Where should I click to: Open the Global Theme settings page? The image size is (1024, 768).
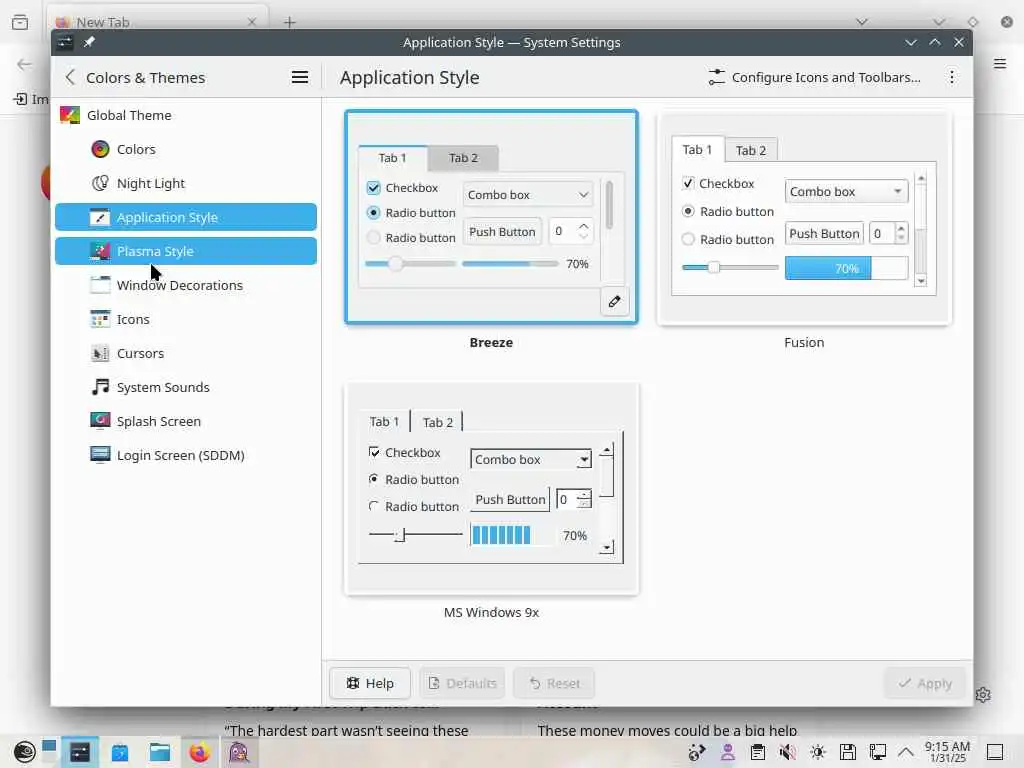(x=186, y=115)
